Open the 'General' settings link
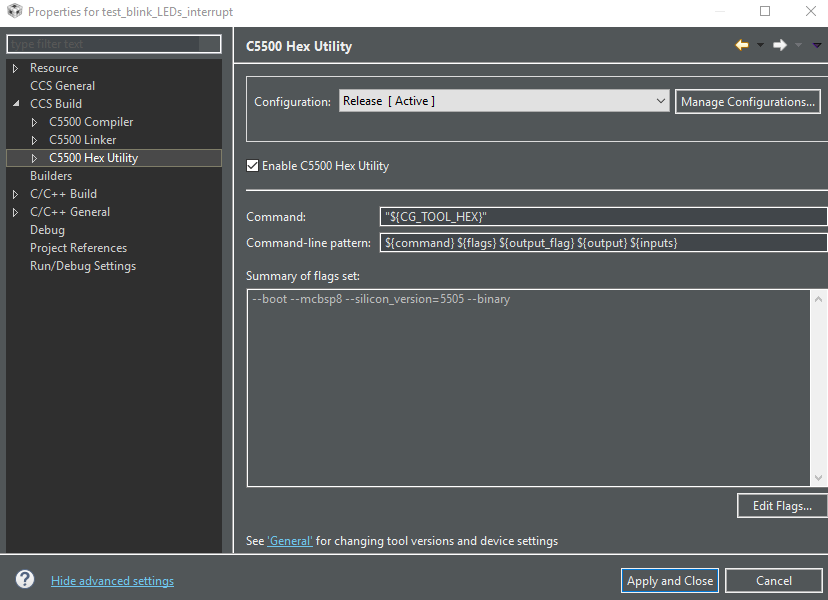The height and width of the screenshot is (600, 828). coord(290,541)
